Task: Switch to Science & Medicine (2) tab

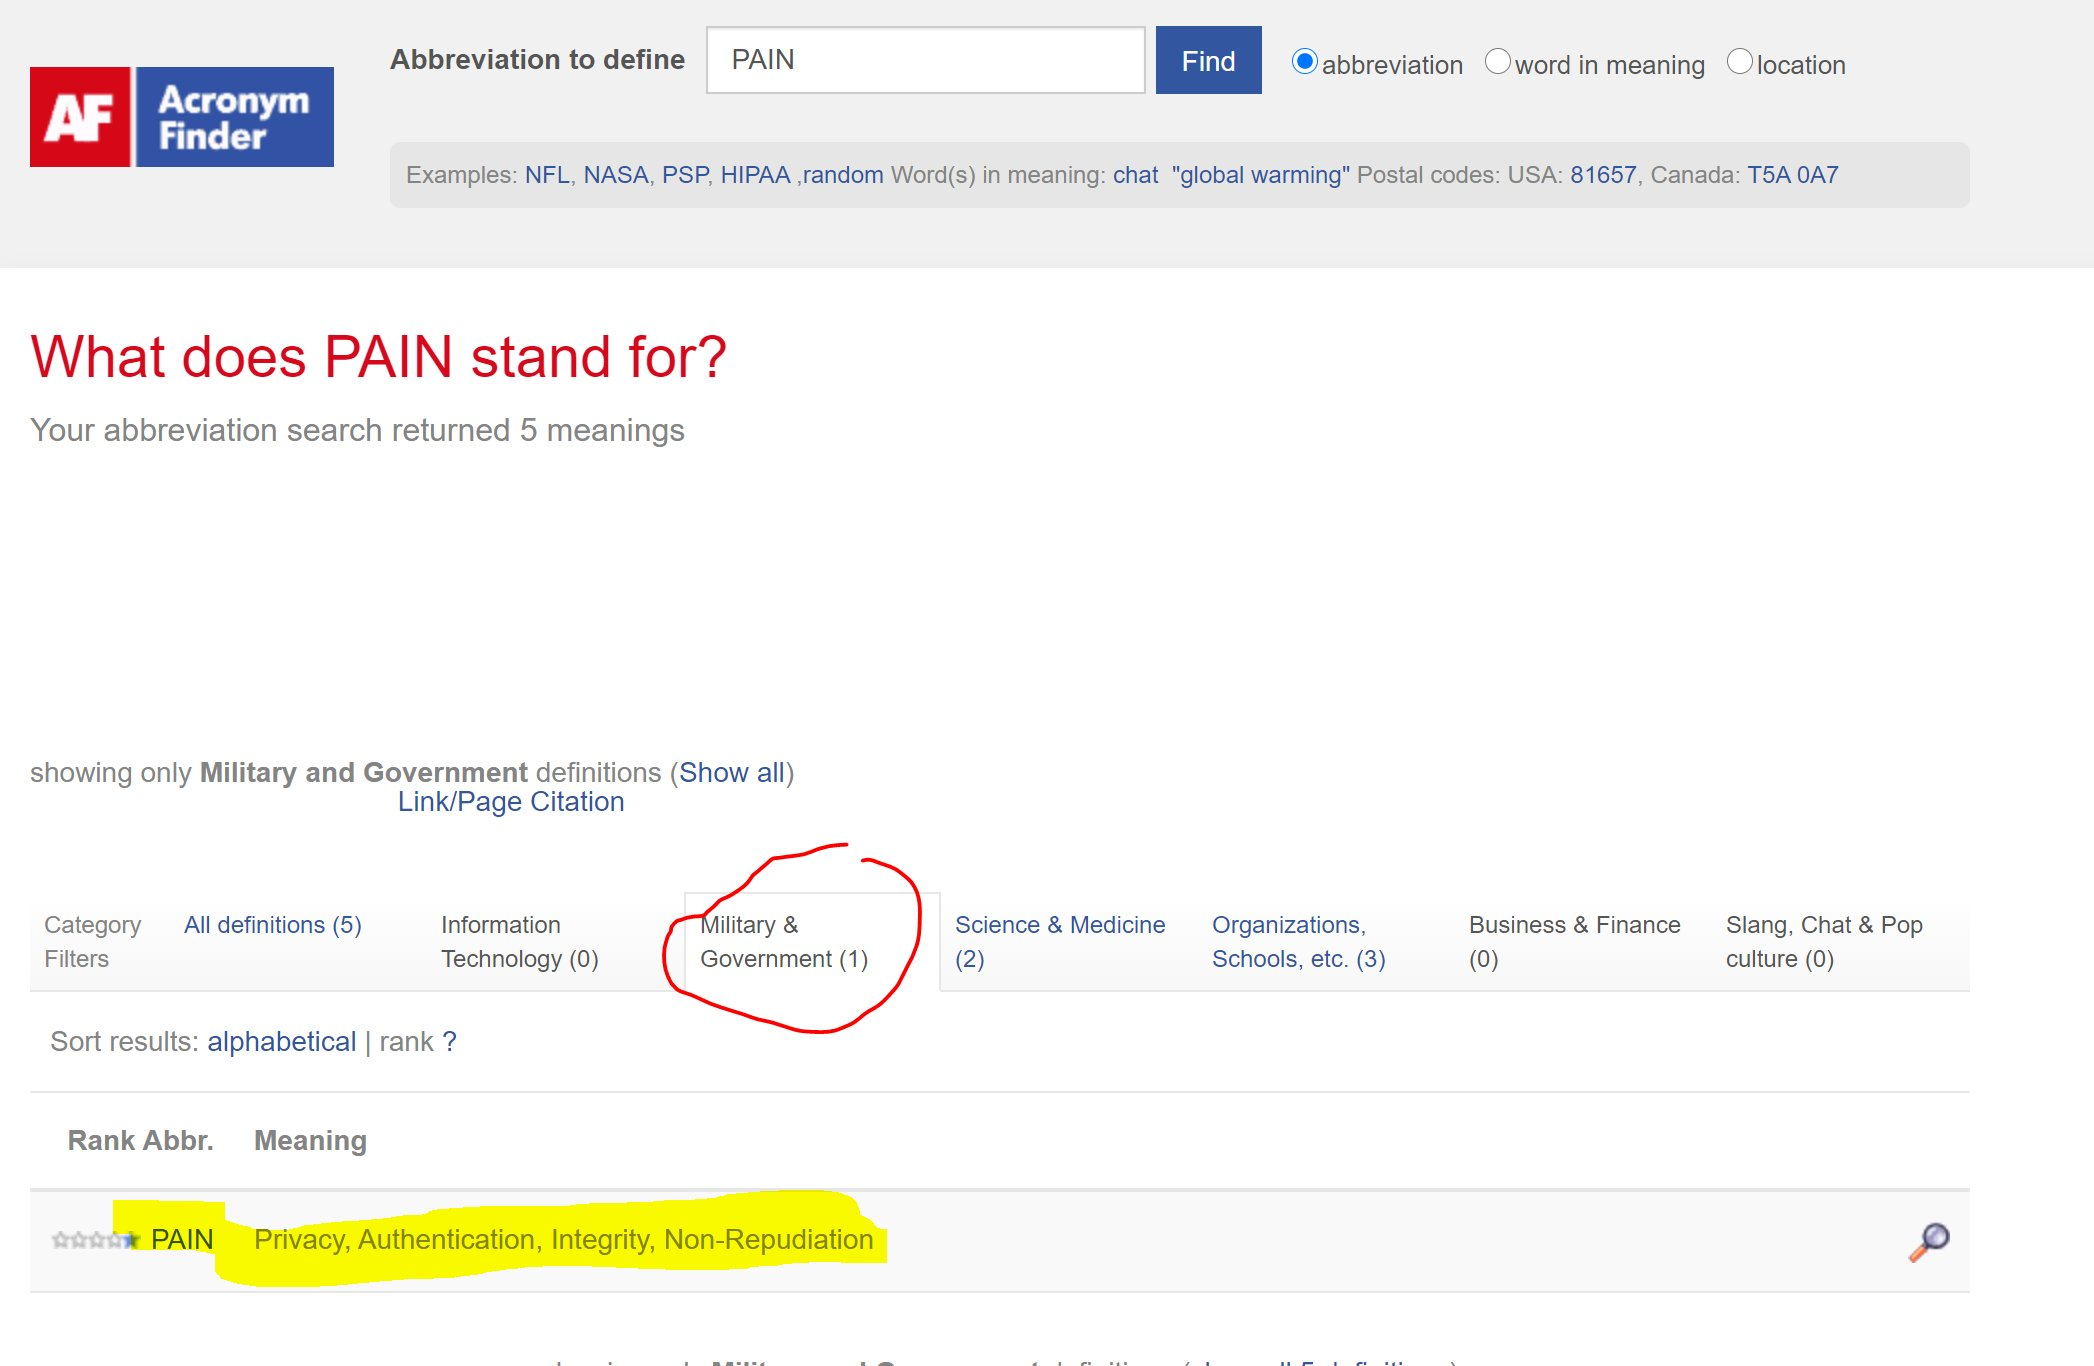Action: tap(1060, 942)
